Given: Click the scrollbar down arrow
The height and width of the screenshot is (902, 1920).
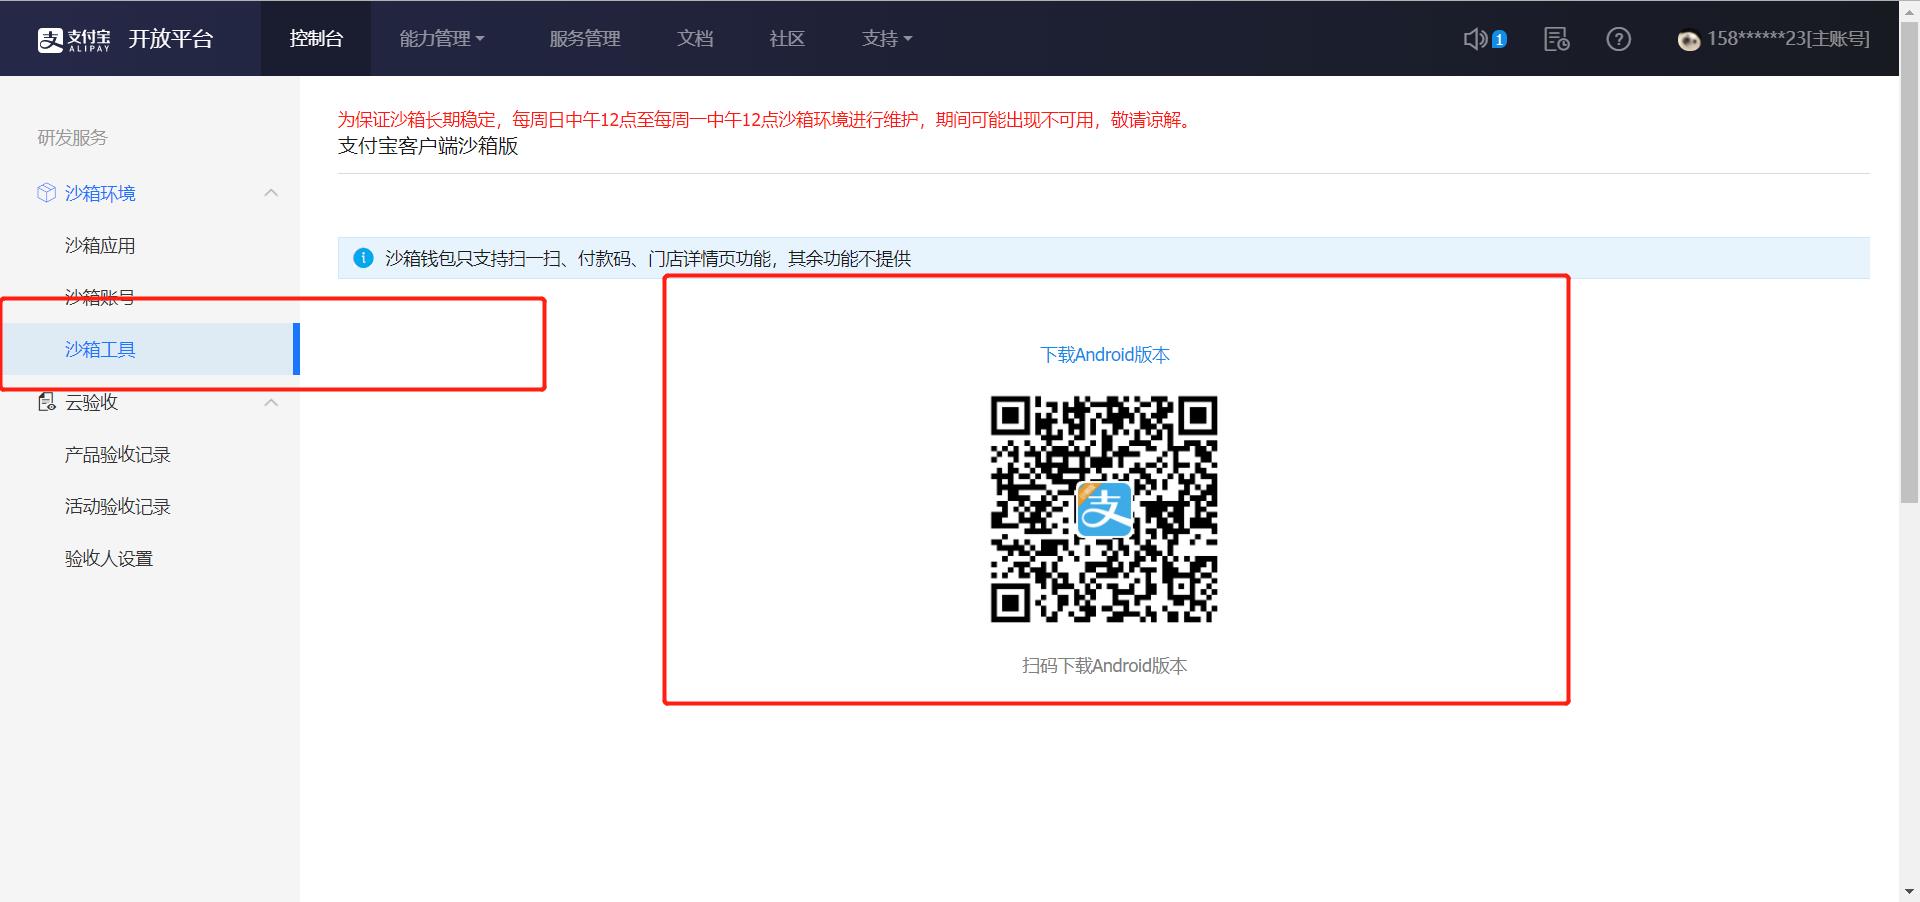Looking at the screenshot, I should (1909, 891).
